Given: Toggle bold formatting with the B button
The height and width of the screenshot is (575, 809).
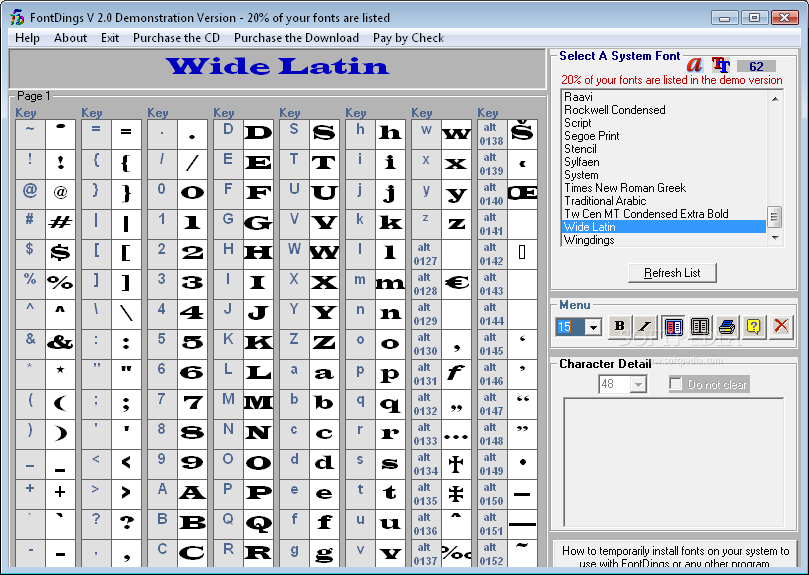Looking at the screenshot, I should pos(620,326).
